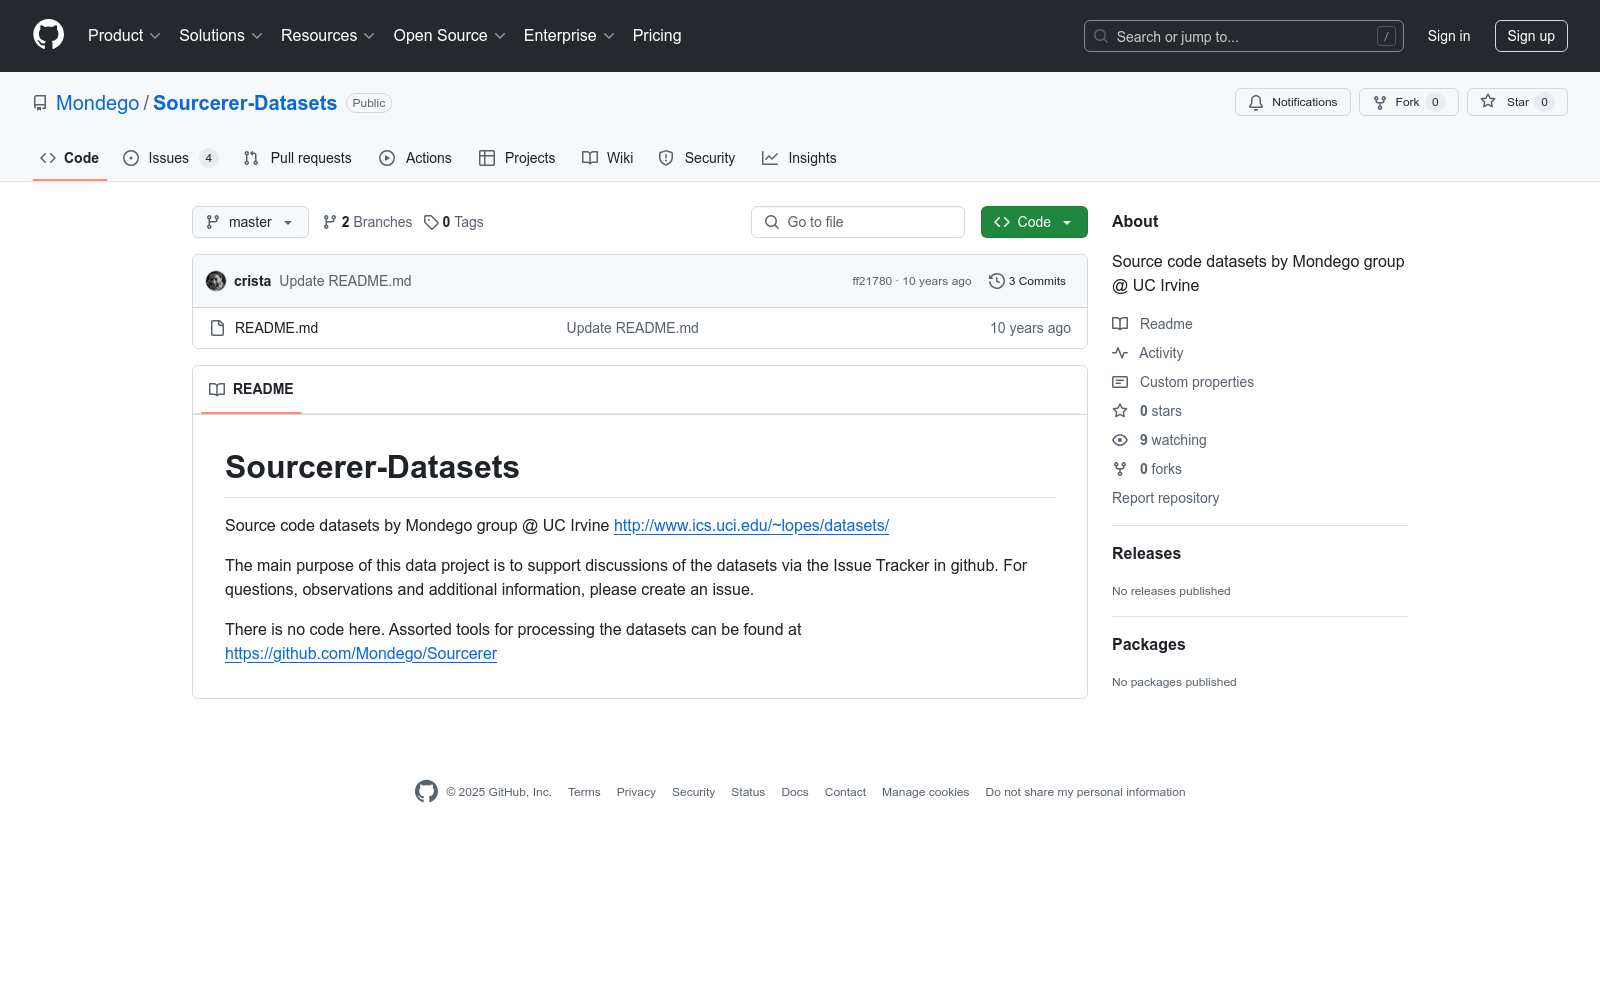This screenshot has height=1000, width=1600.
Task: Open the green Code dropdown button
Action: click(x=1034, y=222)
